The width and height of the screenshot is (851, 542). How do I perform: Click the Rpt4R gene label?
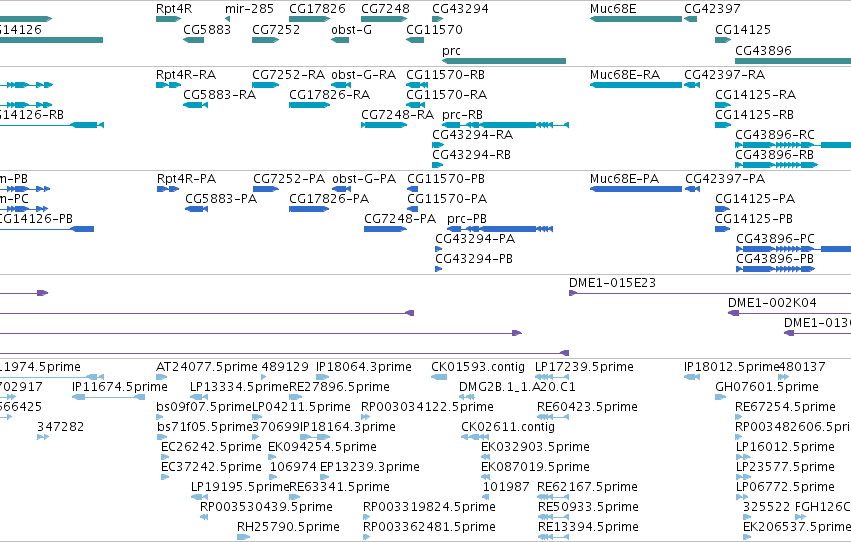(174, 9)
